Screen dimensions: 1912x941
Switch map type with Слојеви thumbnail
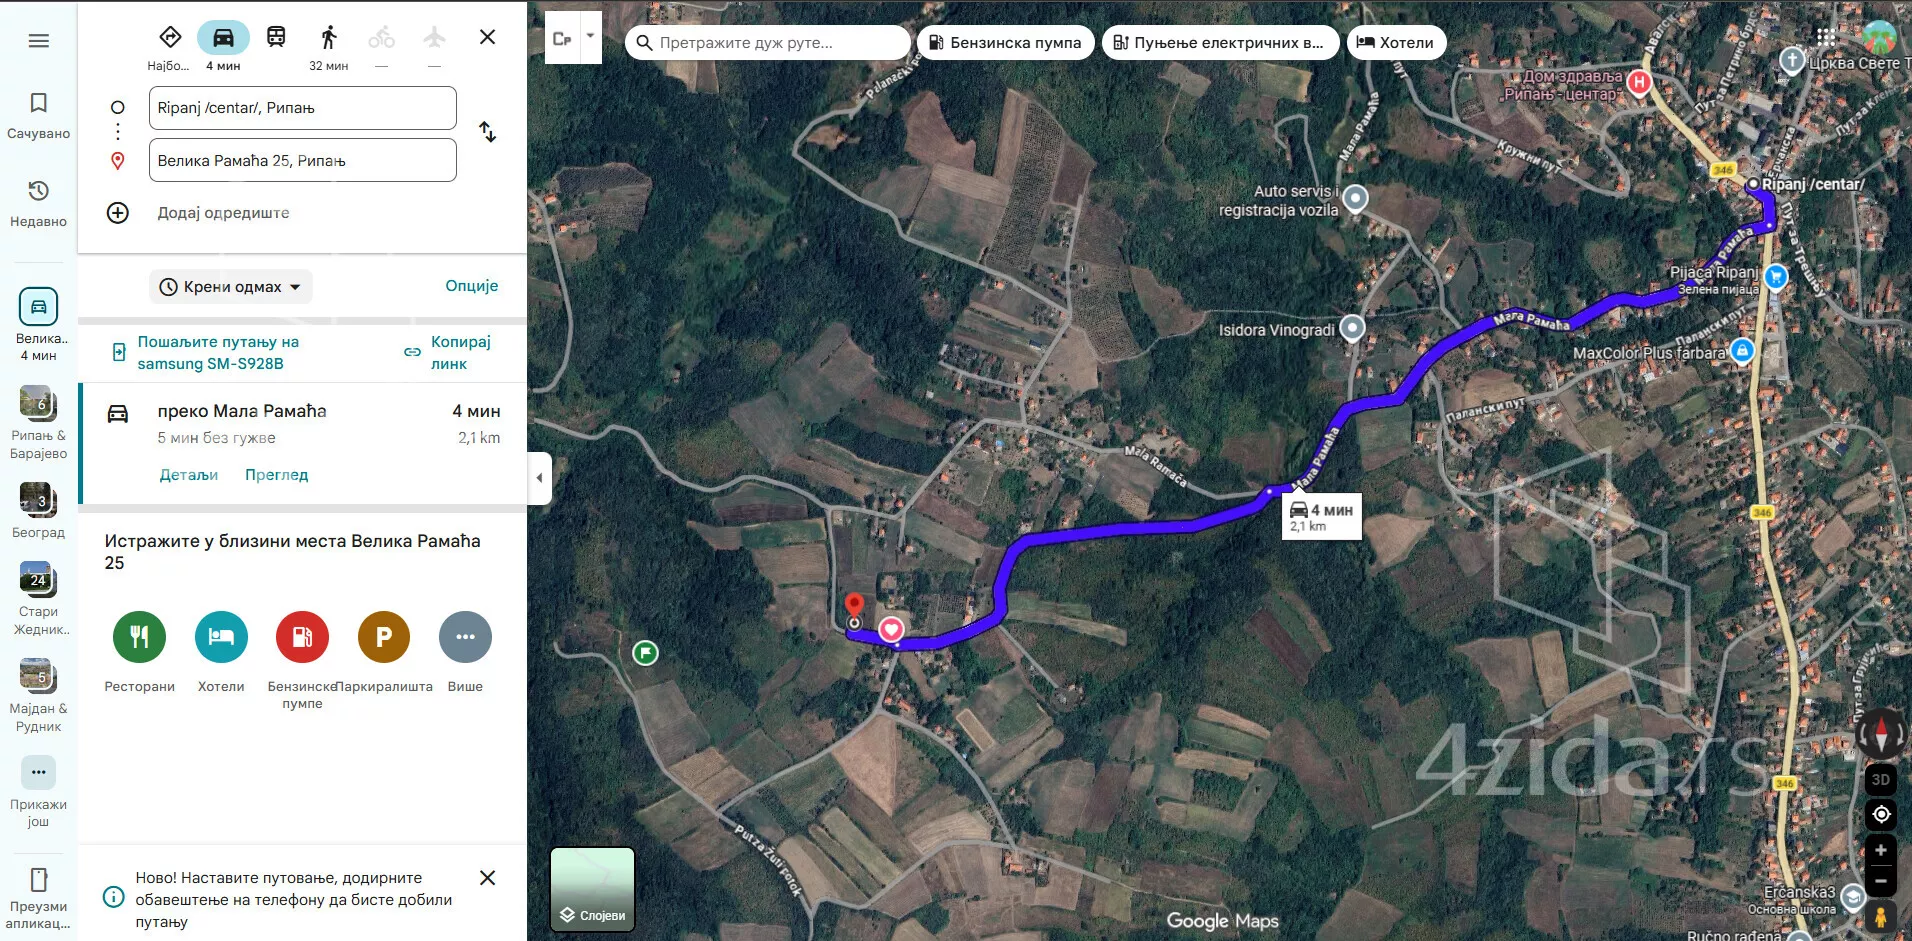[593, 890]
